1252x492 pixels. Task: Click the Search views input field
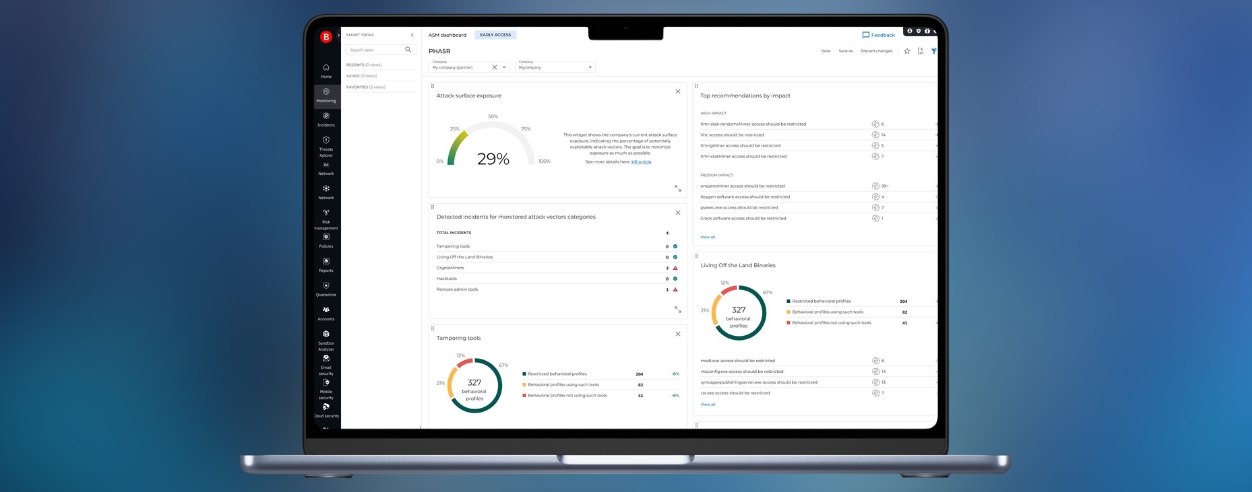(374, 49)
